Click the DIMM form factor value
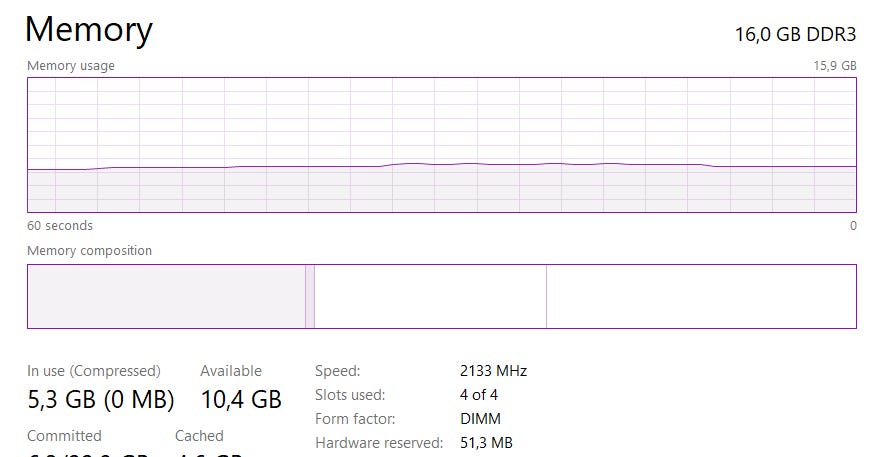 pos(480,419)
